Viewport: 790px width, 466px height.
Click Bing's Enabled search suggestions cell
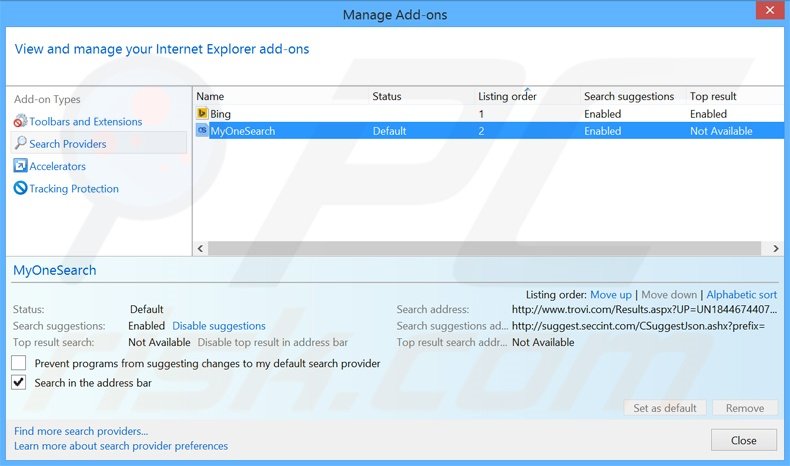(x=603, y=114)
